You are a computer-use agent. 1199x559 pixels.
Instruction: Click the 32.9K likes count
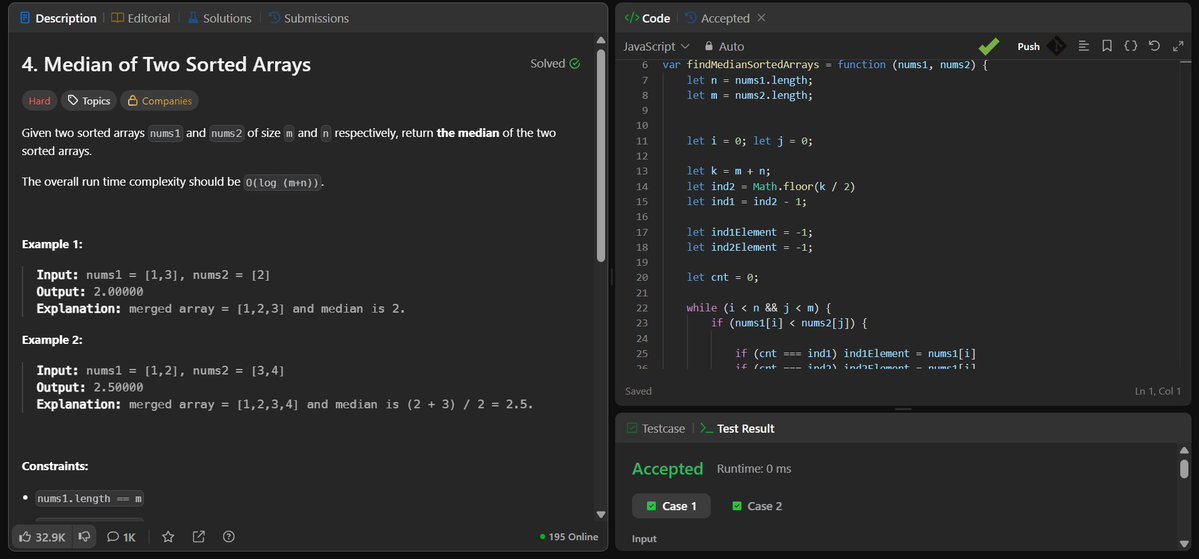(x=50, y=537)
